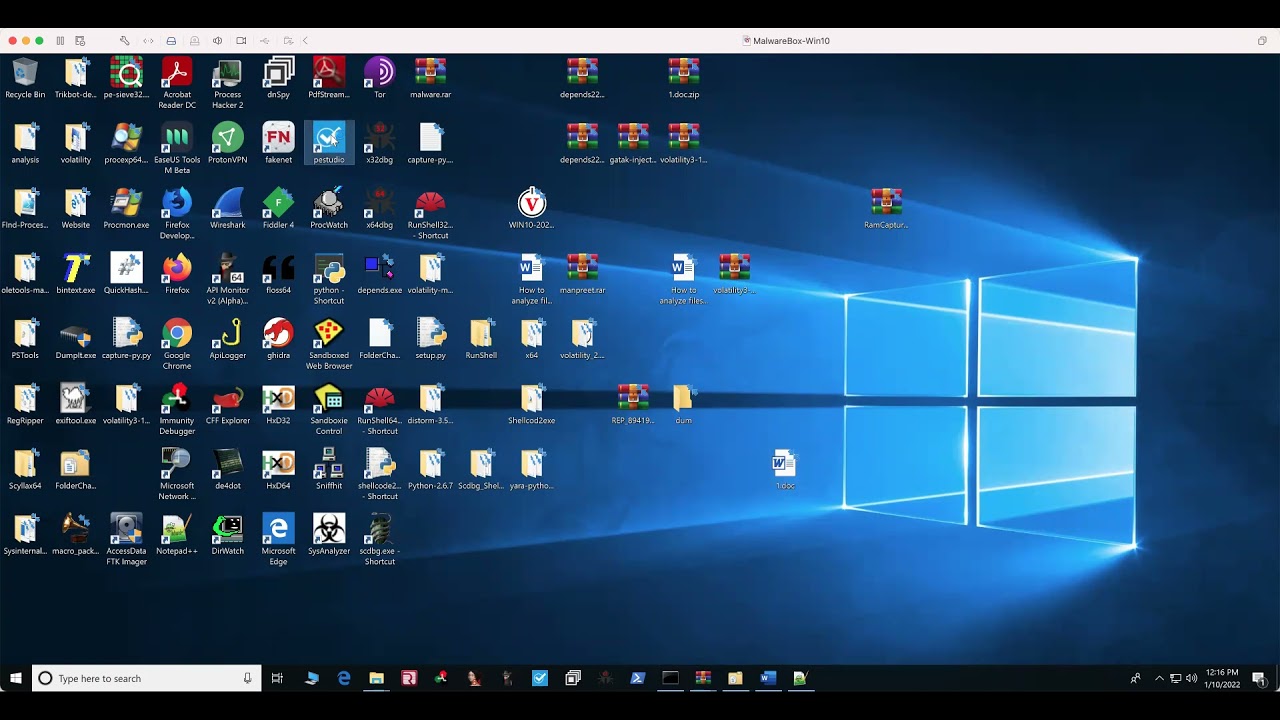Open the ghidra desktop shortcut
The image size is (1280, 720).
click(278, 338)
